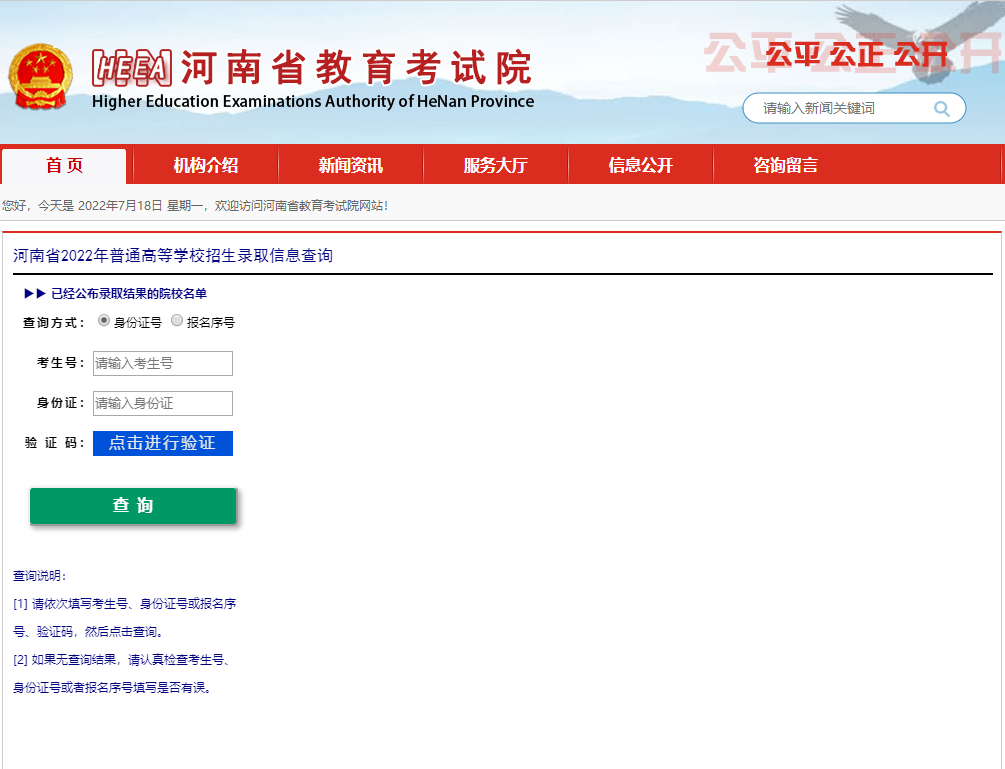Open the 机构介绍 menu item

[x=205, y=166]
